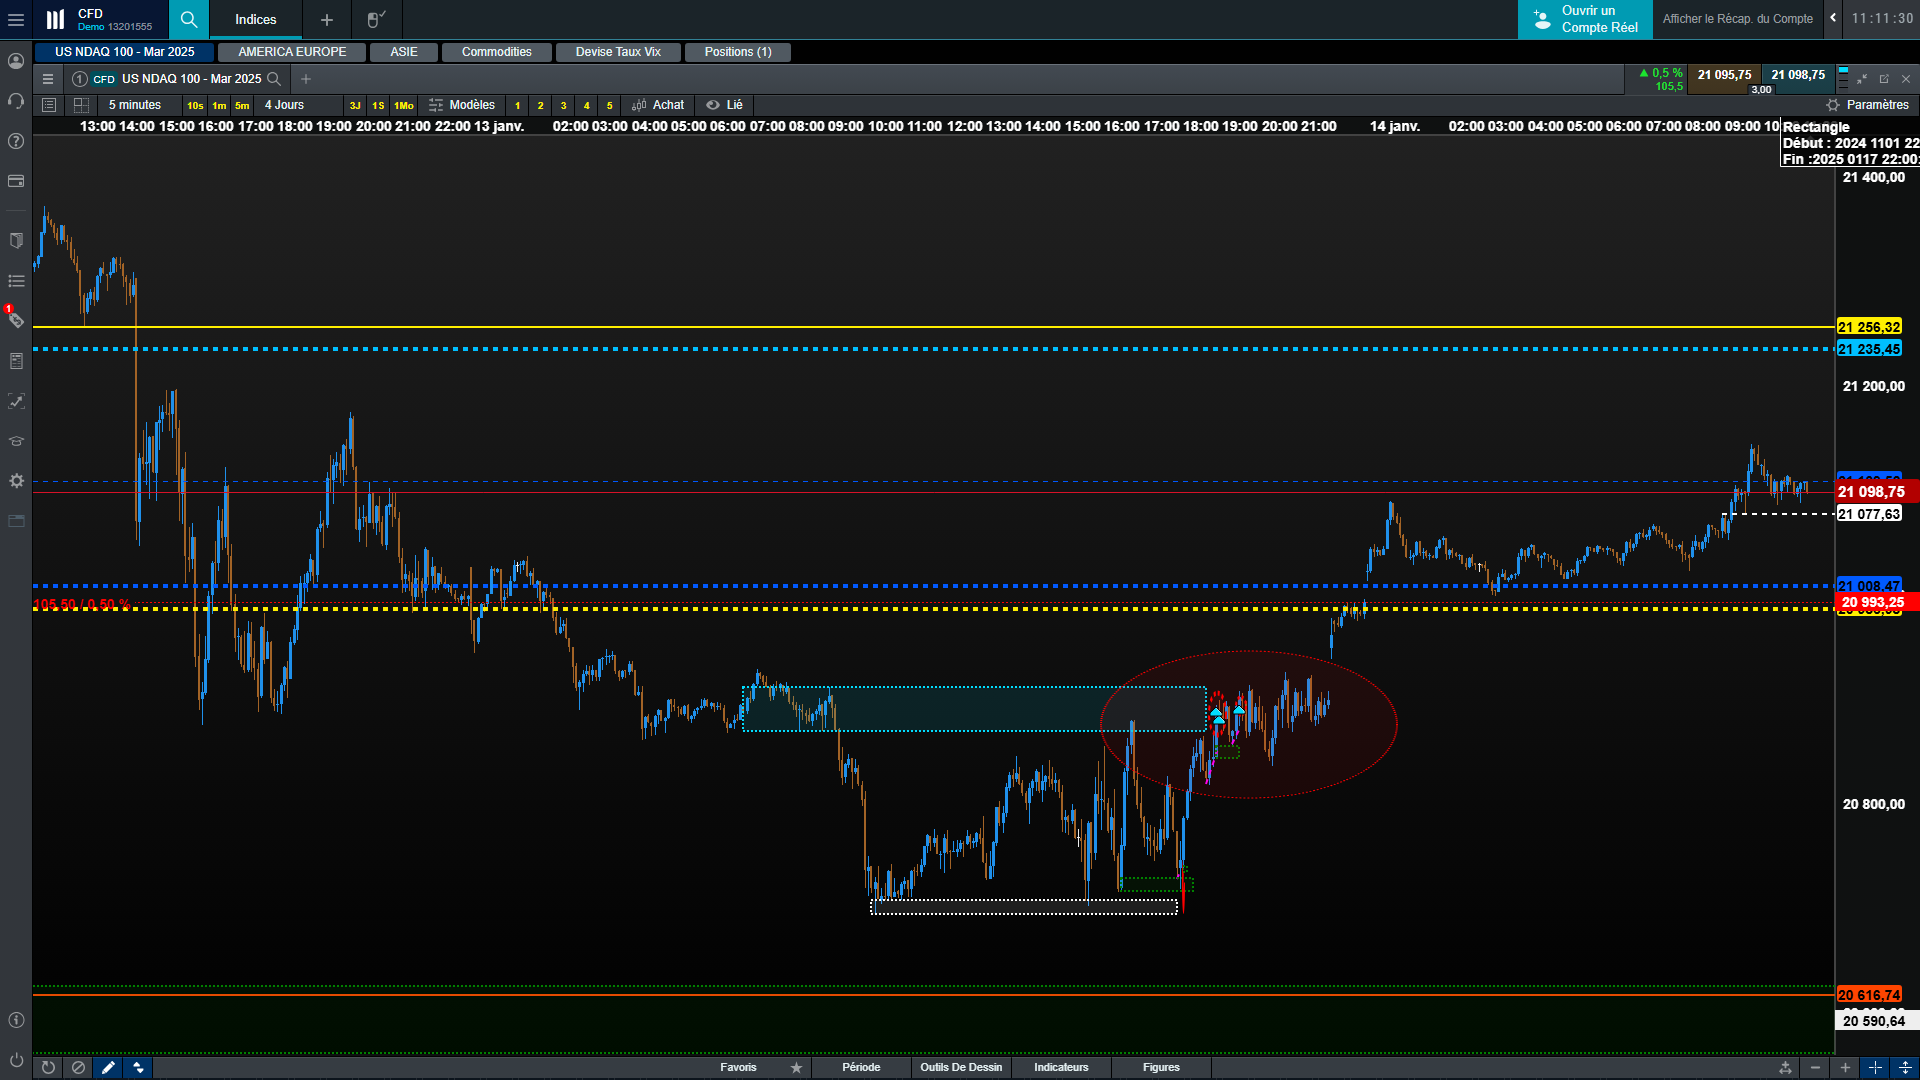The image size is (1920, 1080).
Task: Open the chart layout grid icon
Action: click(x=81, y=105)
